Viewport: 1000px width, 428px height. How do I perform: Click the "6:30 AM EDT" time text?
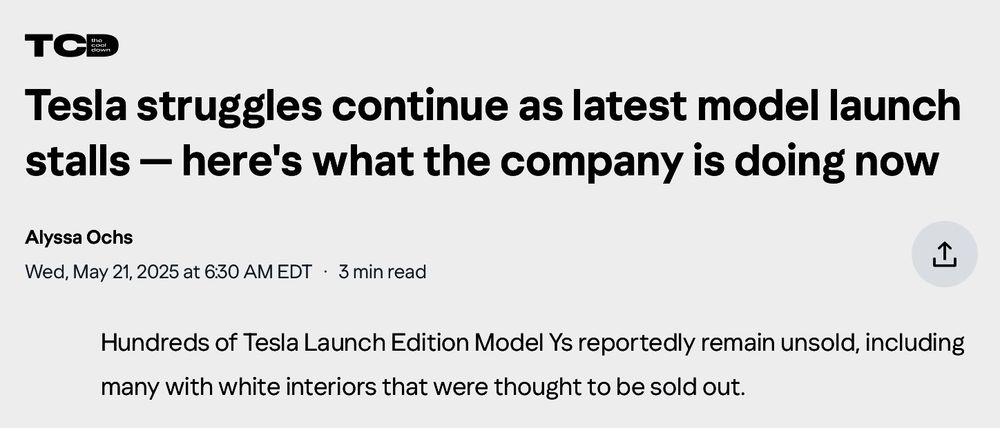pyautogui.click(x=258, y=272)
